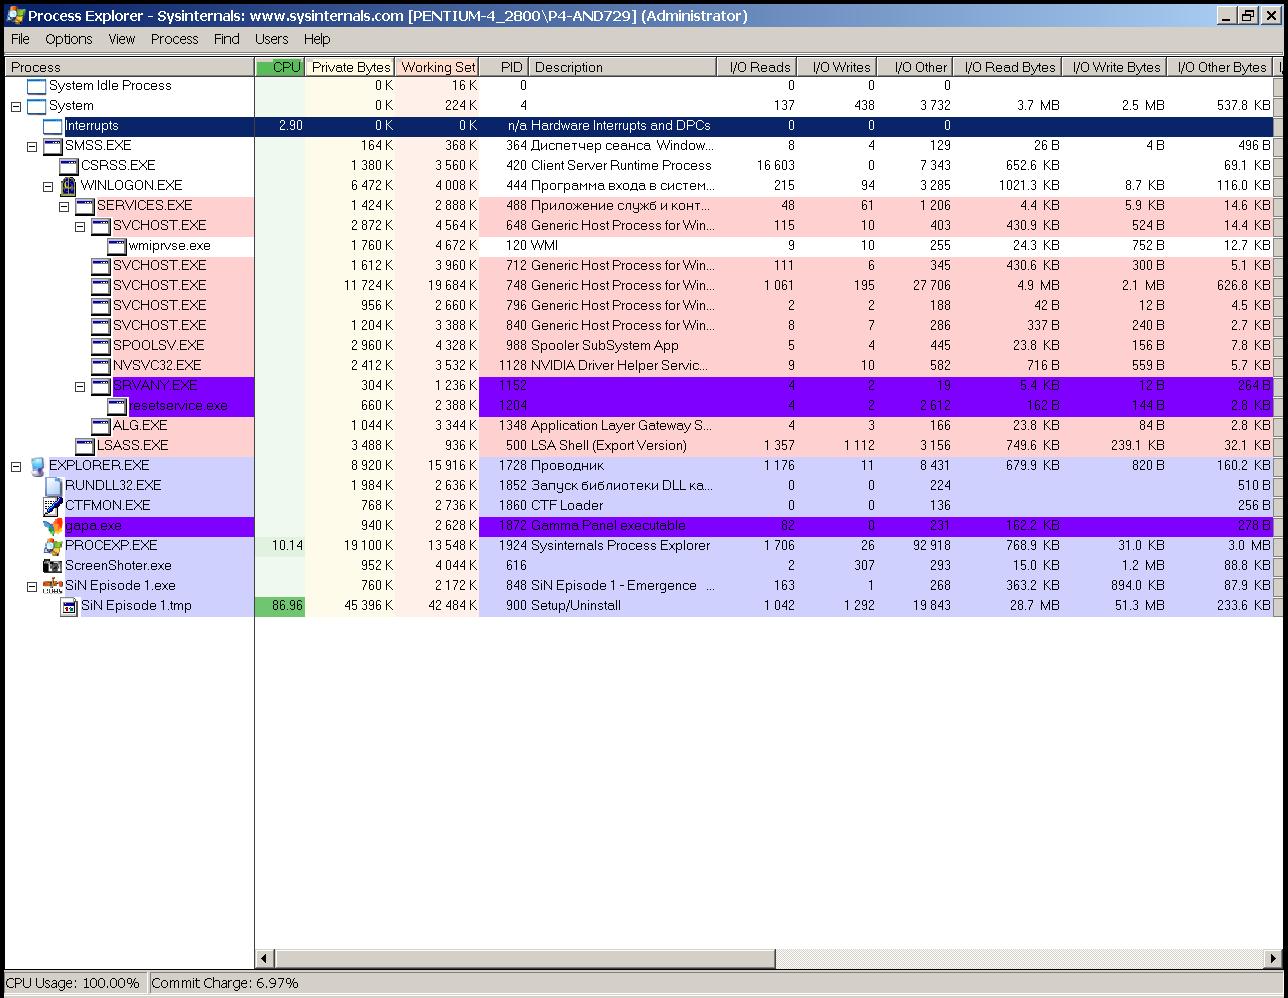Click the SiN Episode 1.tmp setup icon
The image size is (1288, 998).
coord(69,606)
